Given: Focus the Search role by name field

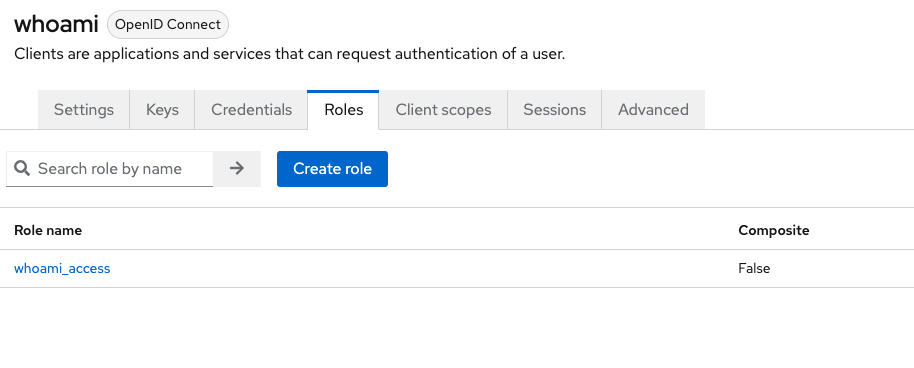Looking at the screenshot, I should point(110,169).
